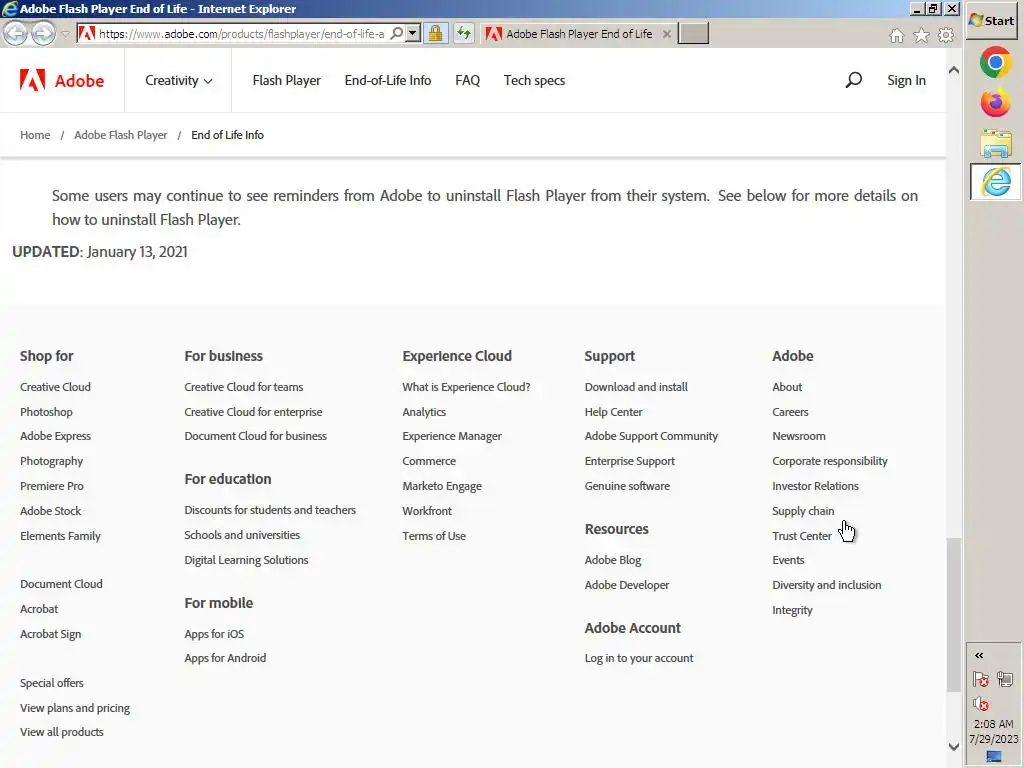
Task: Open the Flash Player nav item
Action: click(x=287, y=80)
